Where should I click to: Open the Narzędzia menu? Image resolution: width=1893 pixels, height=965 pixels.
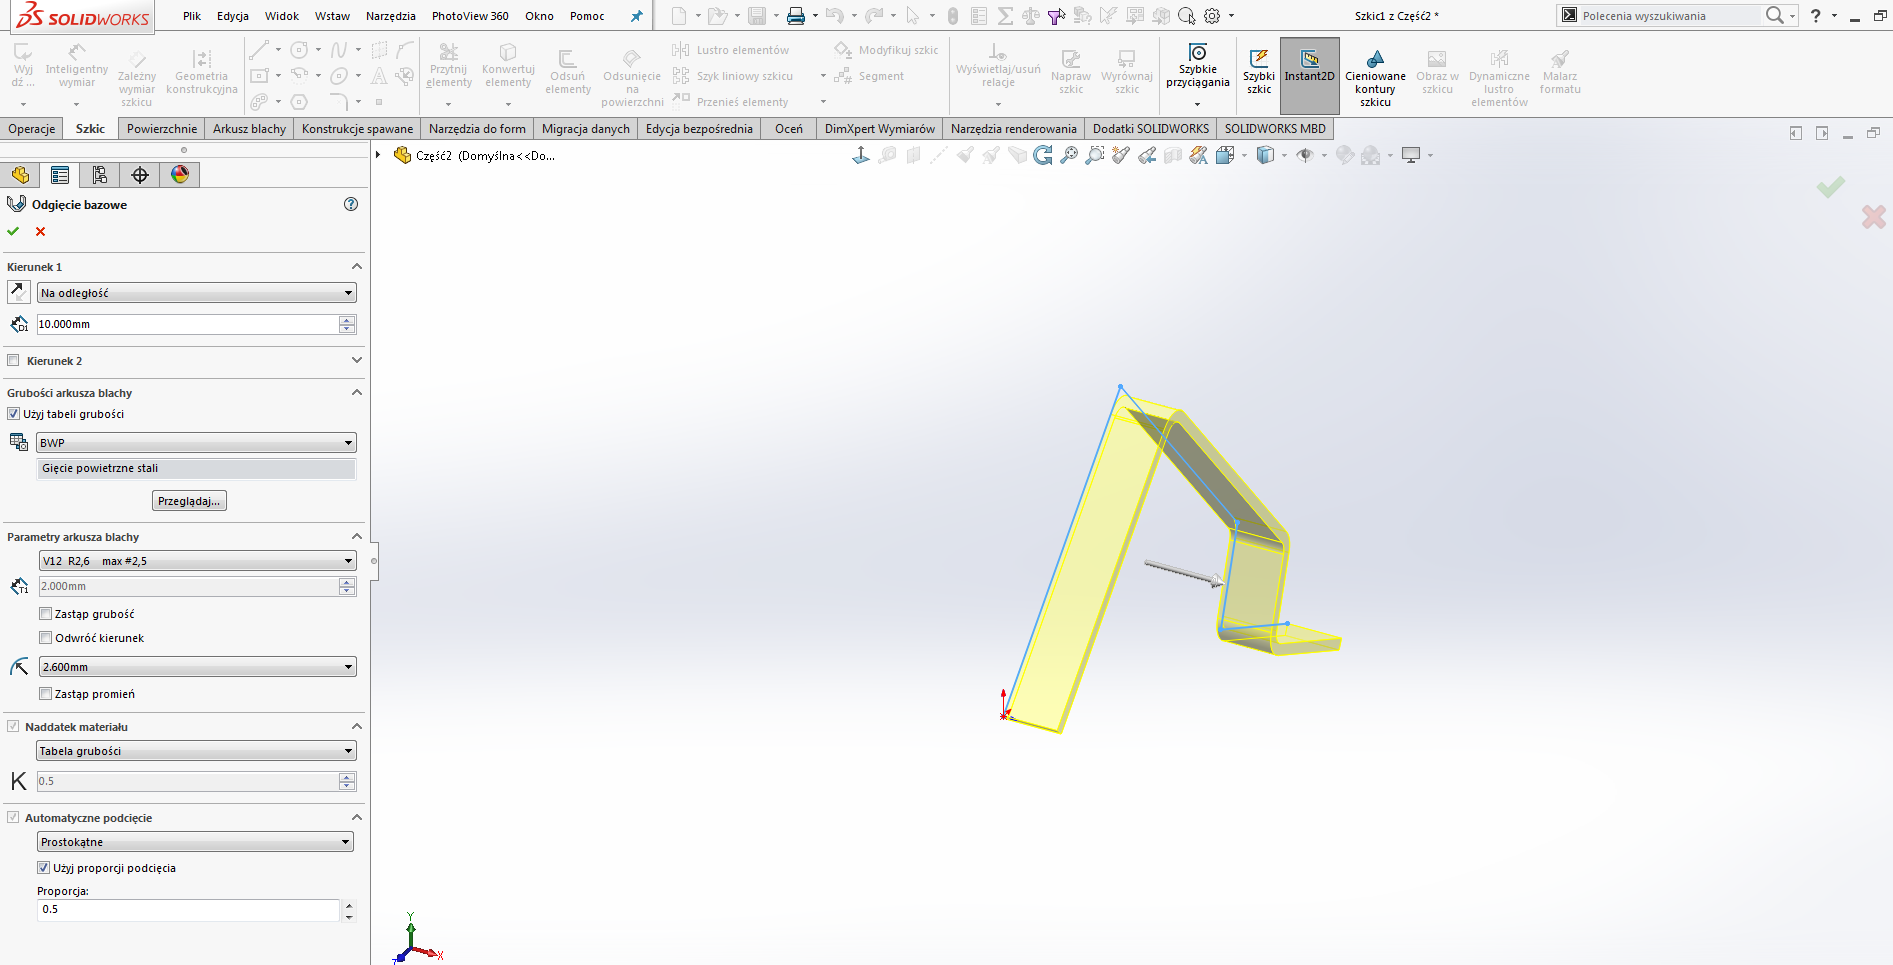click(390, 16)
